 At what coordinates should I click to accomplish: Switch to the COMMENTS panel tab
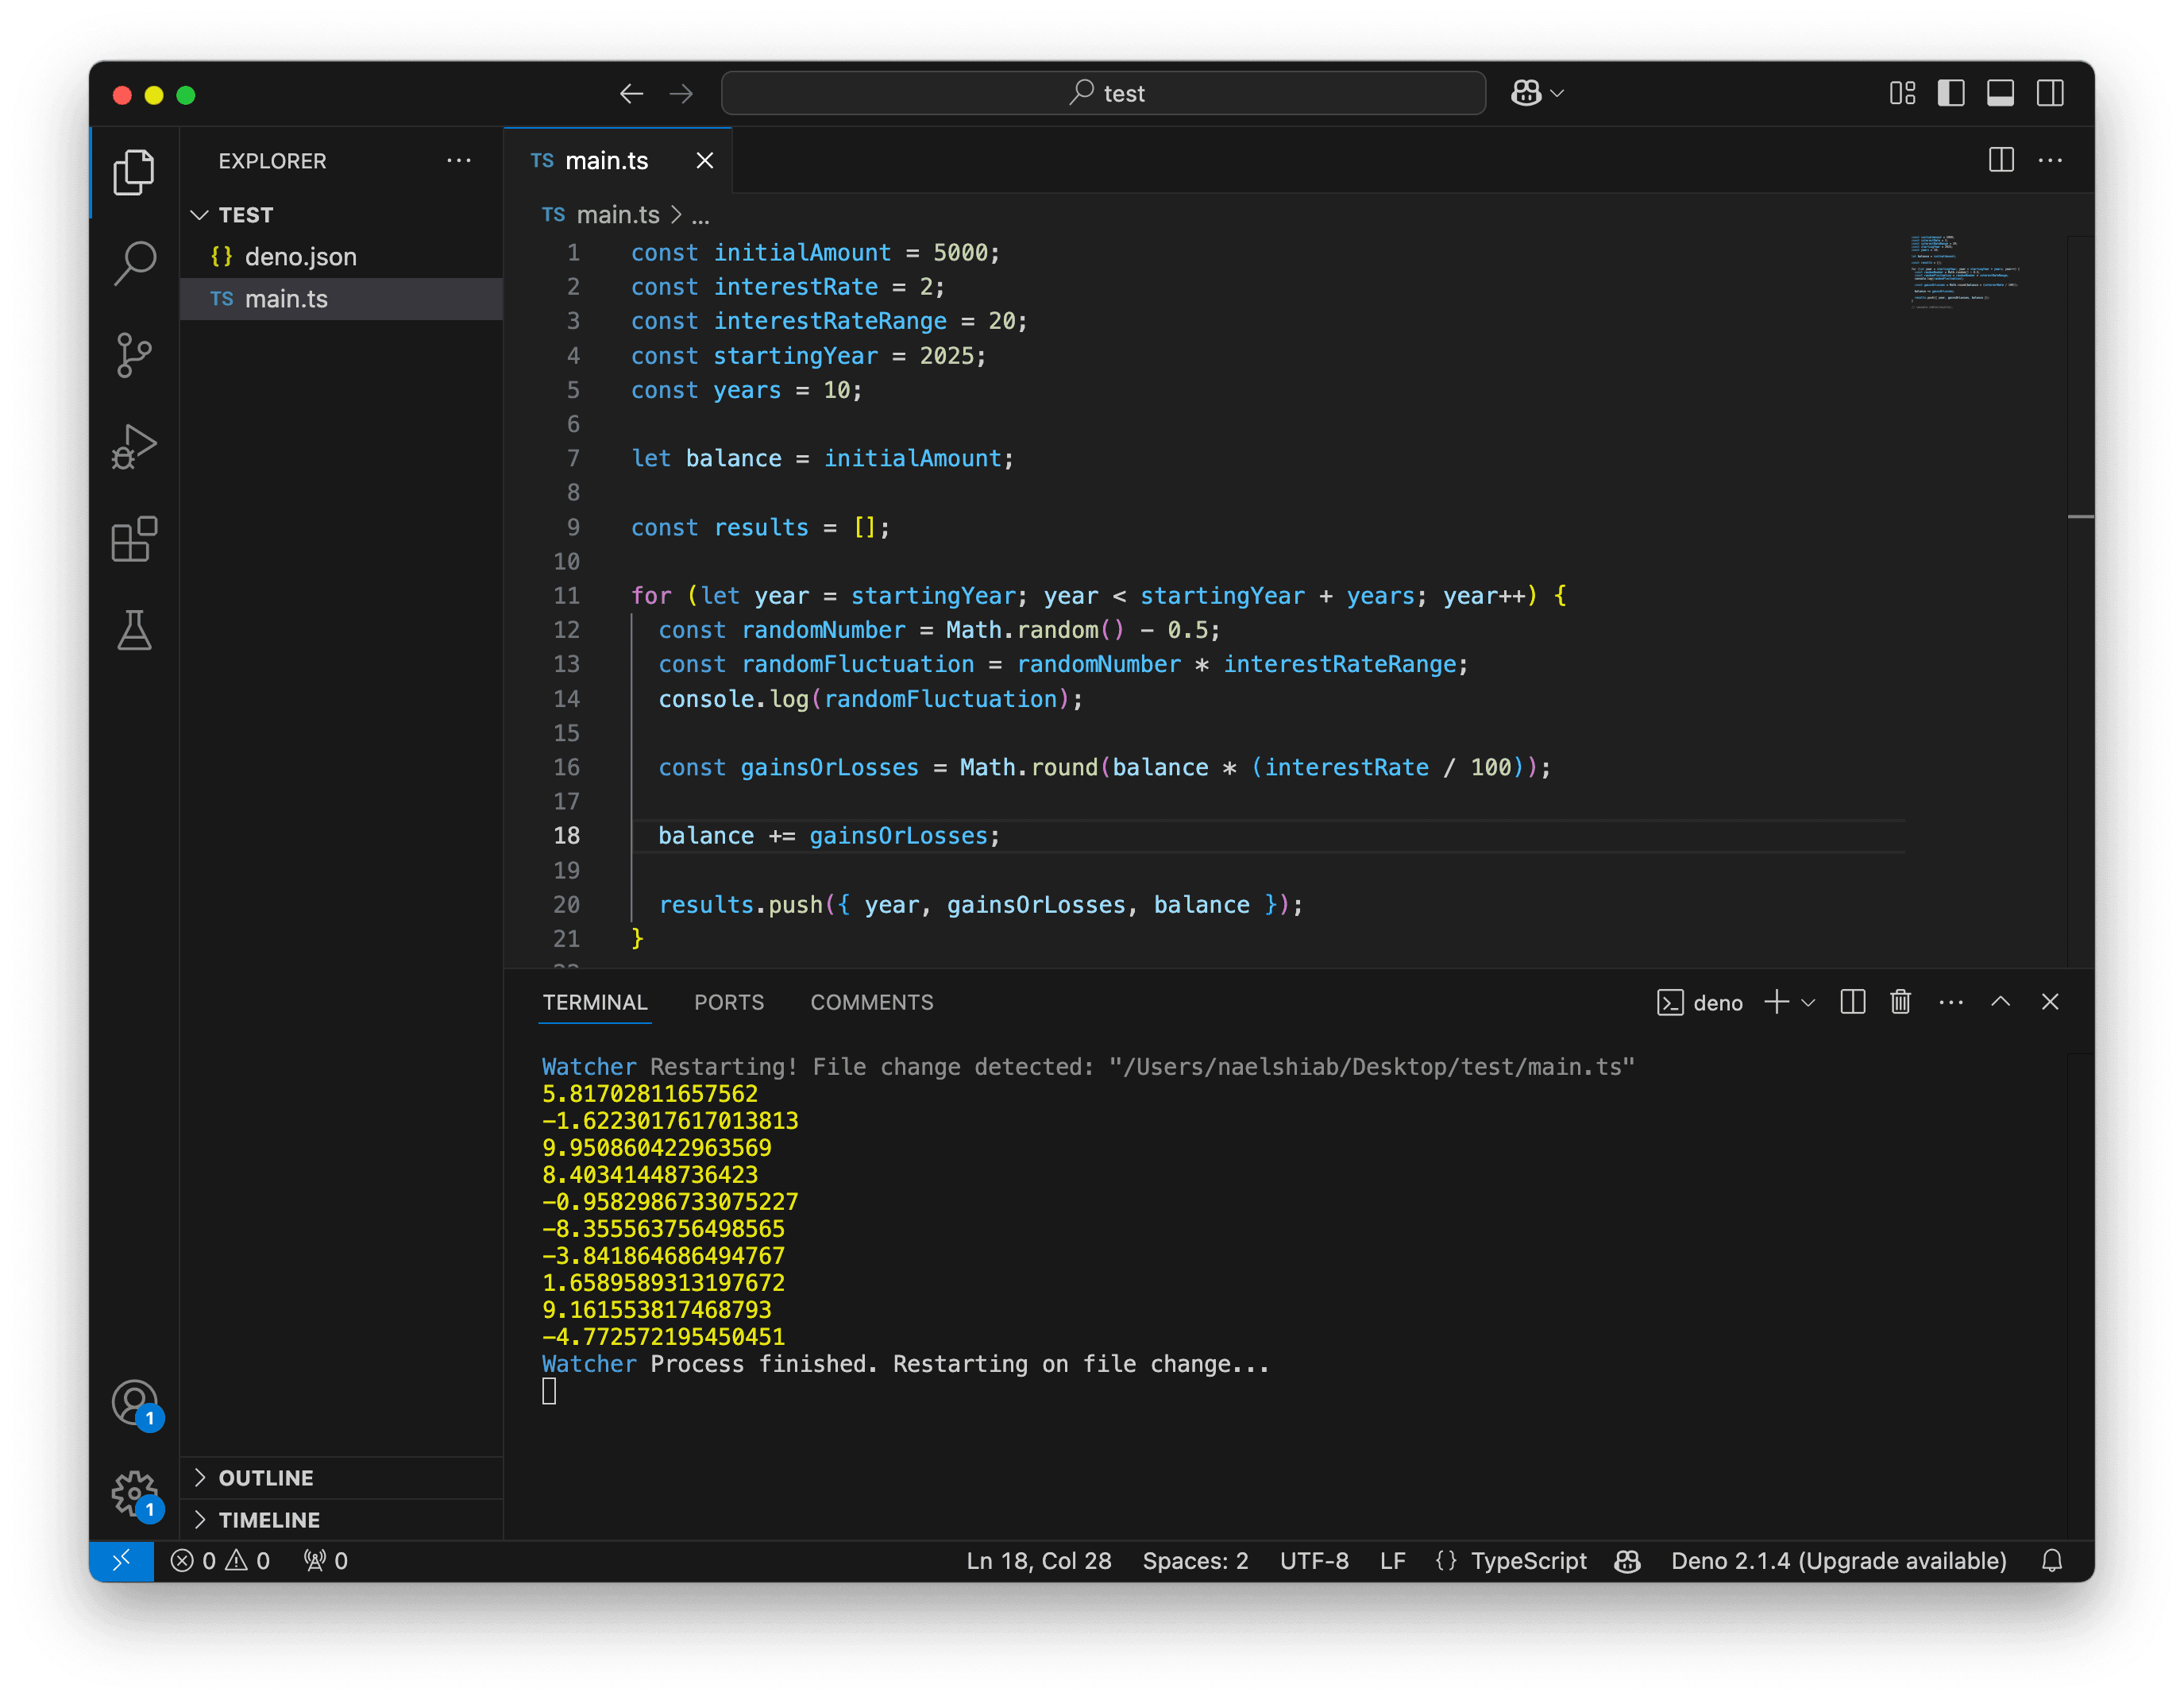[872, 1002]
